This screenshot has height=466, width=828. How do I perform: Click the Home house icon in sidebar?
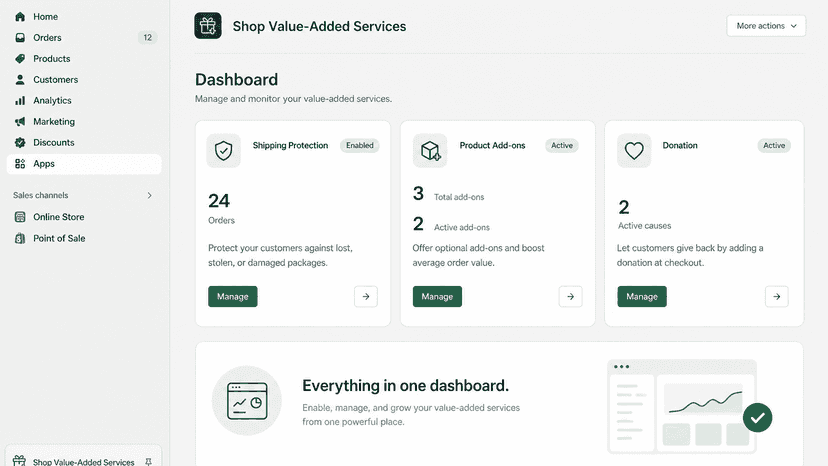click(20, 16)
